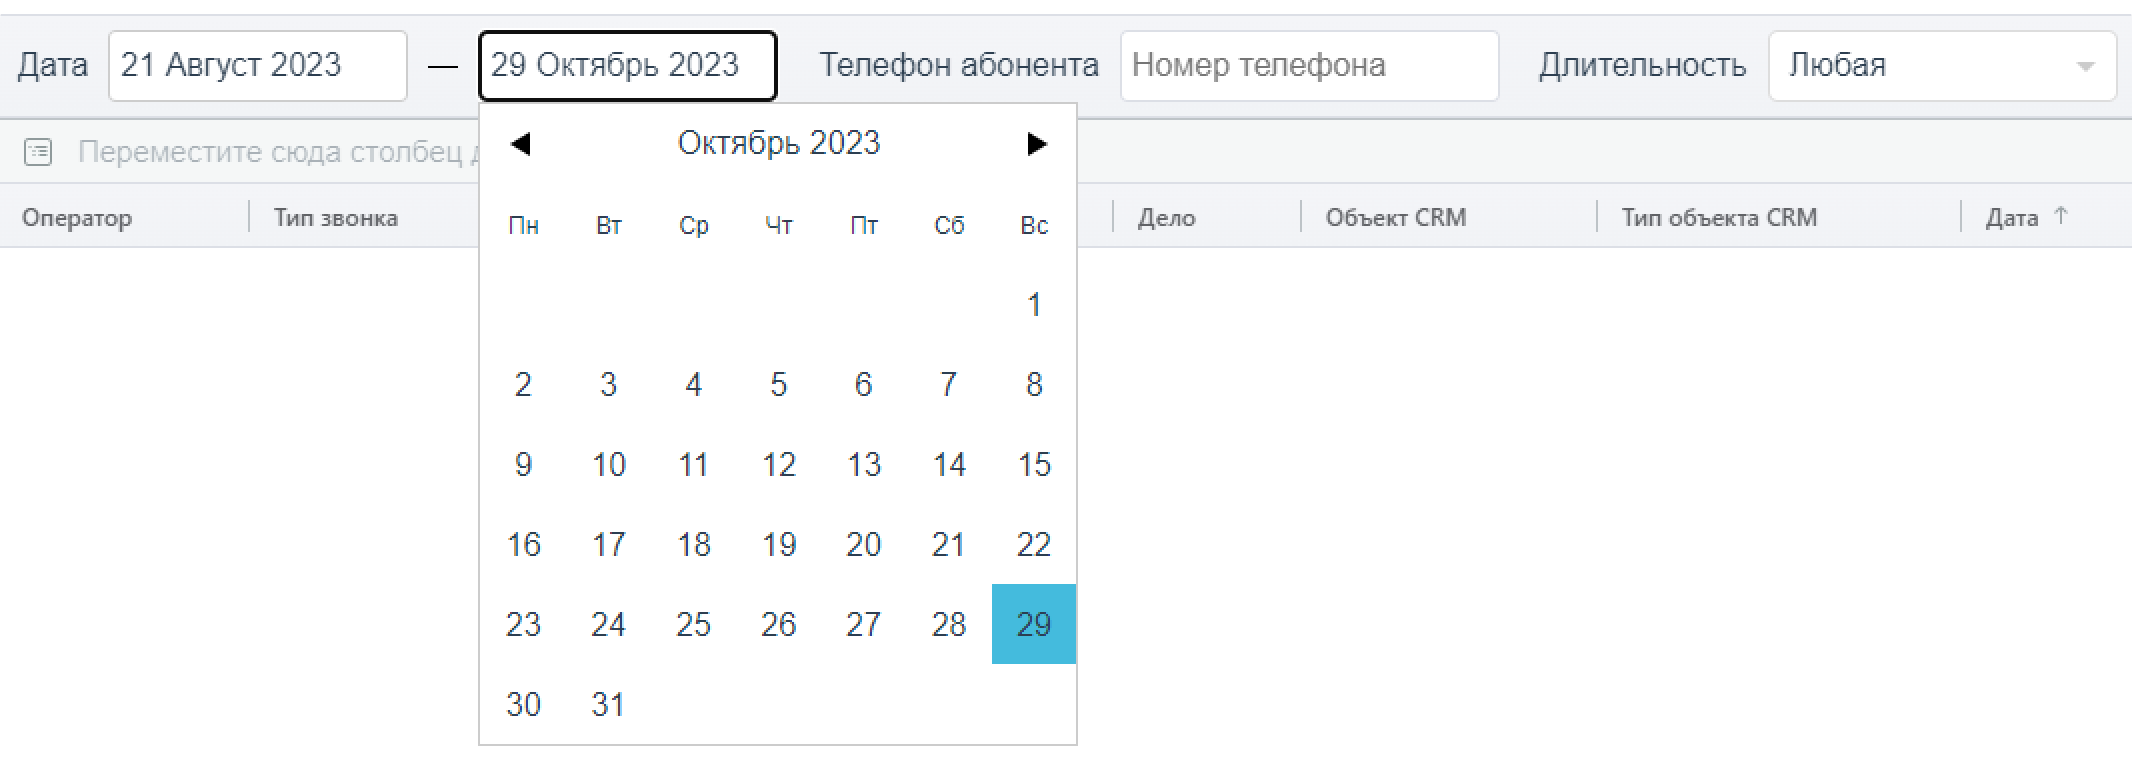Click the end date field 29 Октябрь 2023
Viewport: 2132px width, 780px height.
627,66
